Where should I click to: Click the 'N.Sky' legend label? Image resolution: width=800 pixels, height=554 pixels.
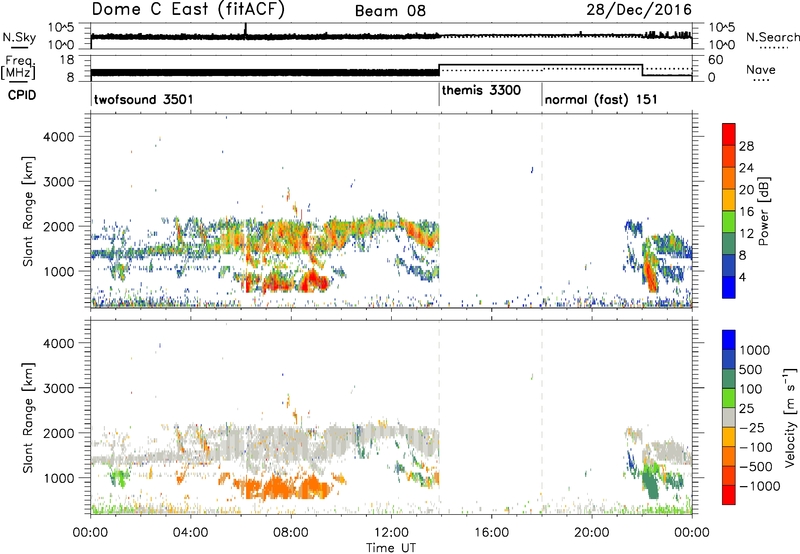tap(19, 37)
